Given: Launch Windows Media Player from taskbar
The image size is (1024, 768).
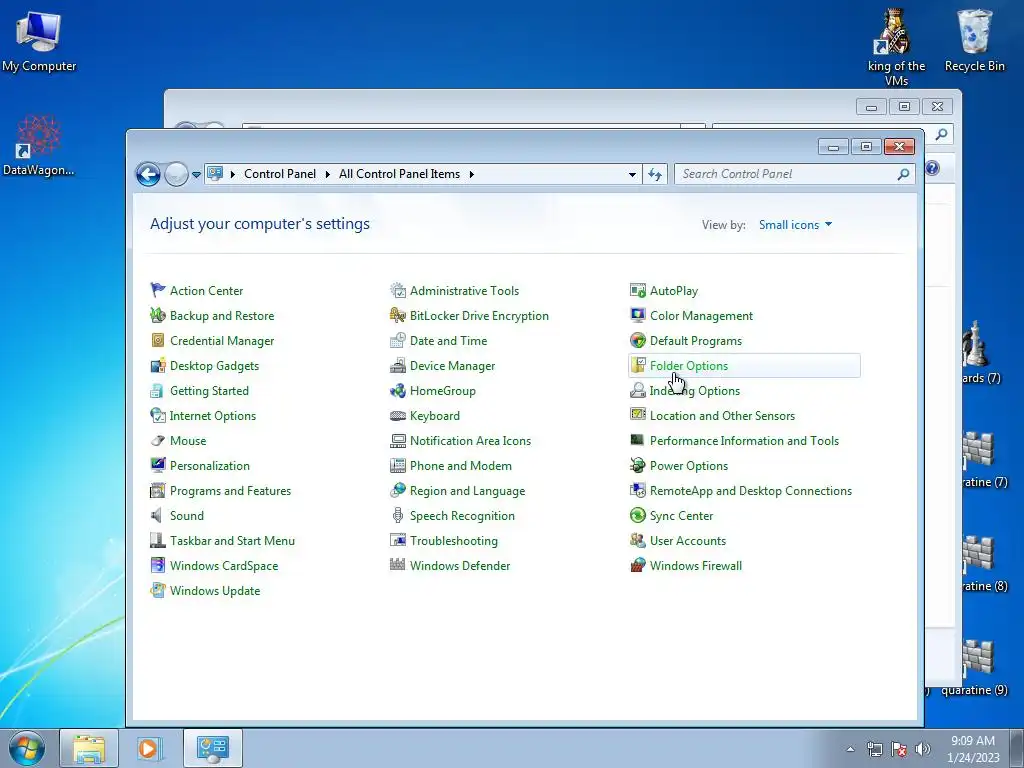Looking at the screenshot, I should [149, 748].
